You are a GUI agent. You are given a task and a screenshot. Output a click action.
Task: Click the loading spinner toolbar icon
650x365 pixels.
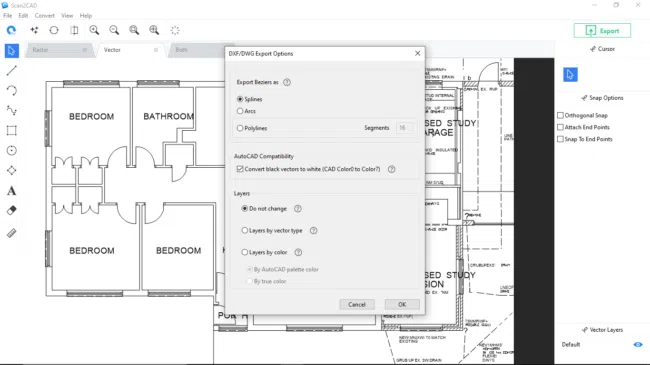coord(175,30)
